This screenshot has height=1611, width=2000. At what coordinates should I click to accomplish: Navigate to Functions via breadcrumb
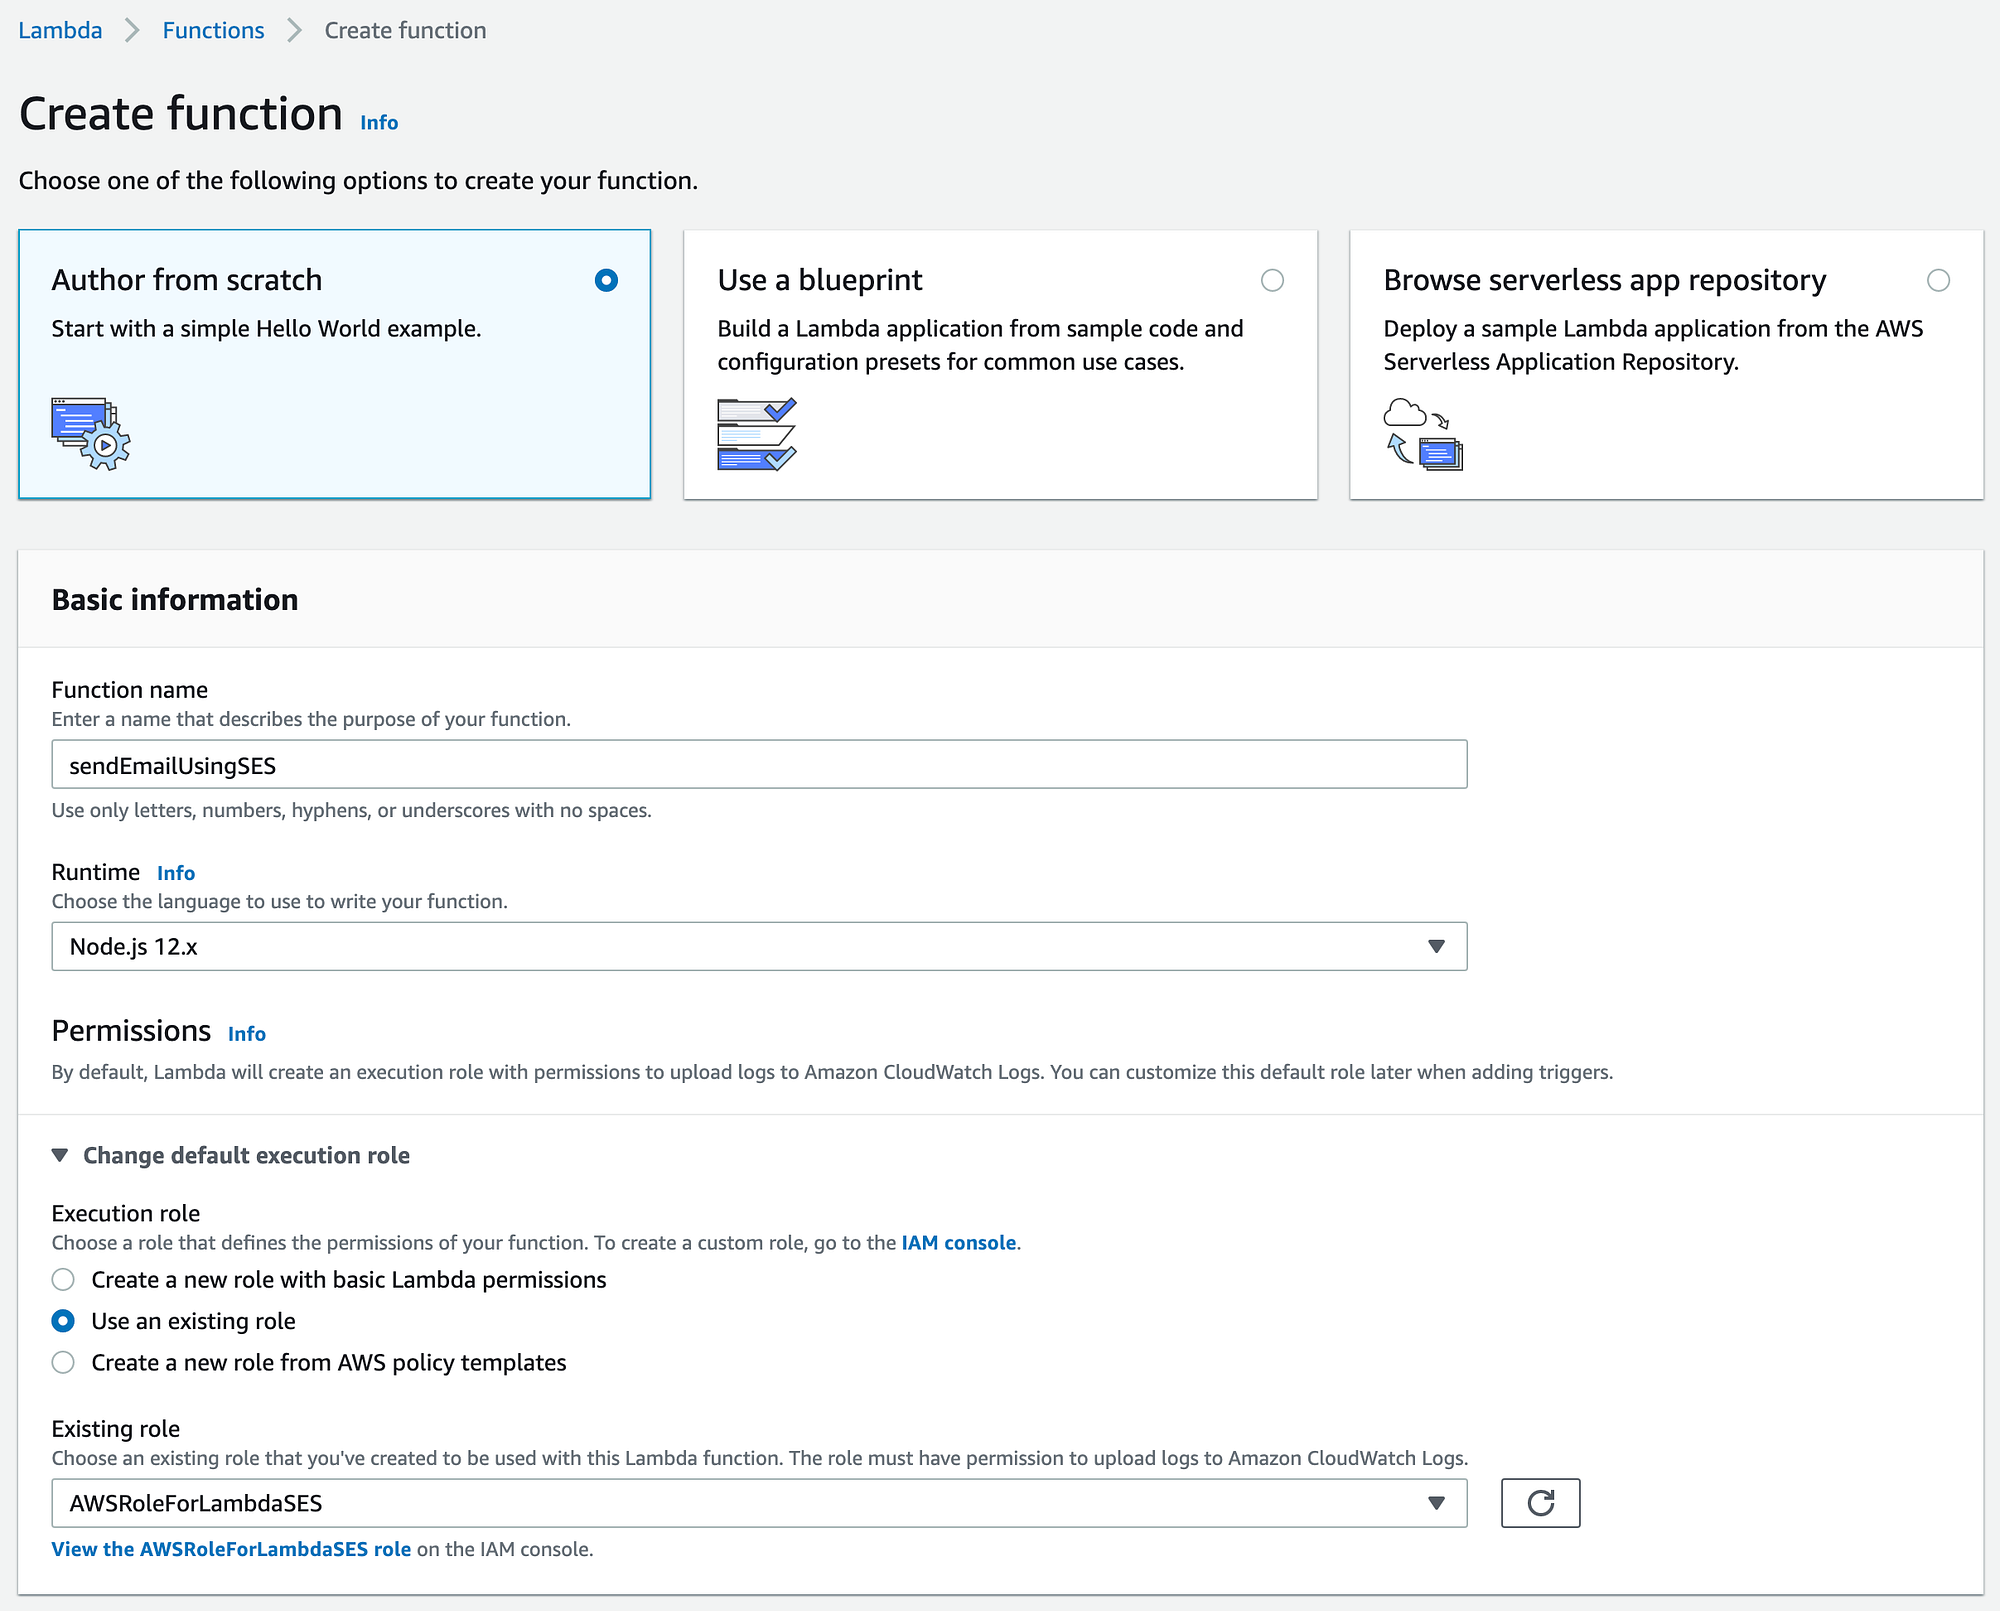(213, 30)
